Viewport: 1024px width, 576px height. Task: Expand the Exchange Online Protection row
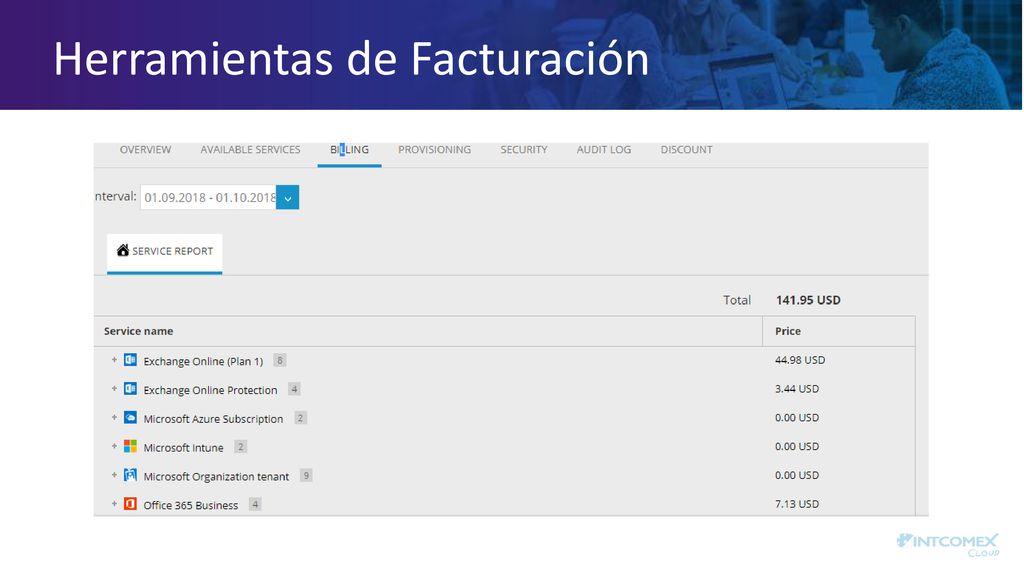pos(114,389)
